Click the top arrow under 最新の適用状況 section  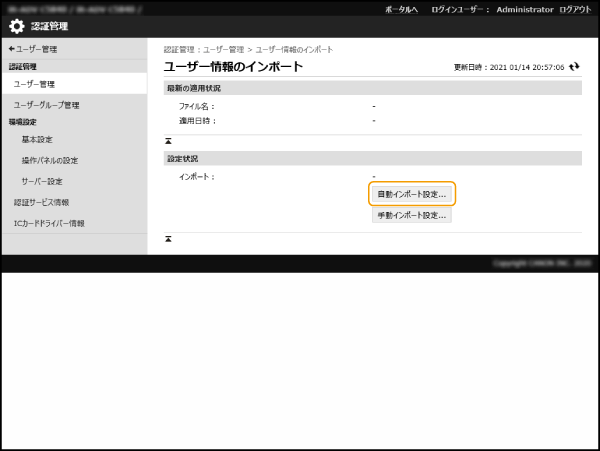pyautogui.click(x=168, y=141)
